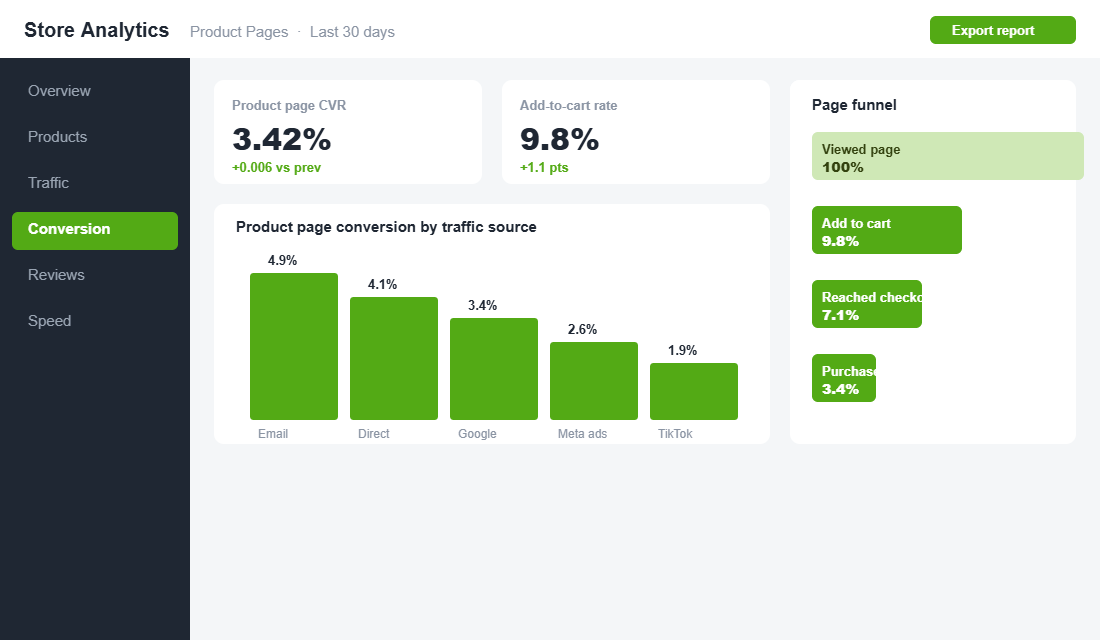Screen dimensions: 1100x640
Task: Click the Google bar in the chart
Action: [x=494, y=369]
